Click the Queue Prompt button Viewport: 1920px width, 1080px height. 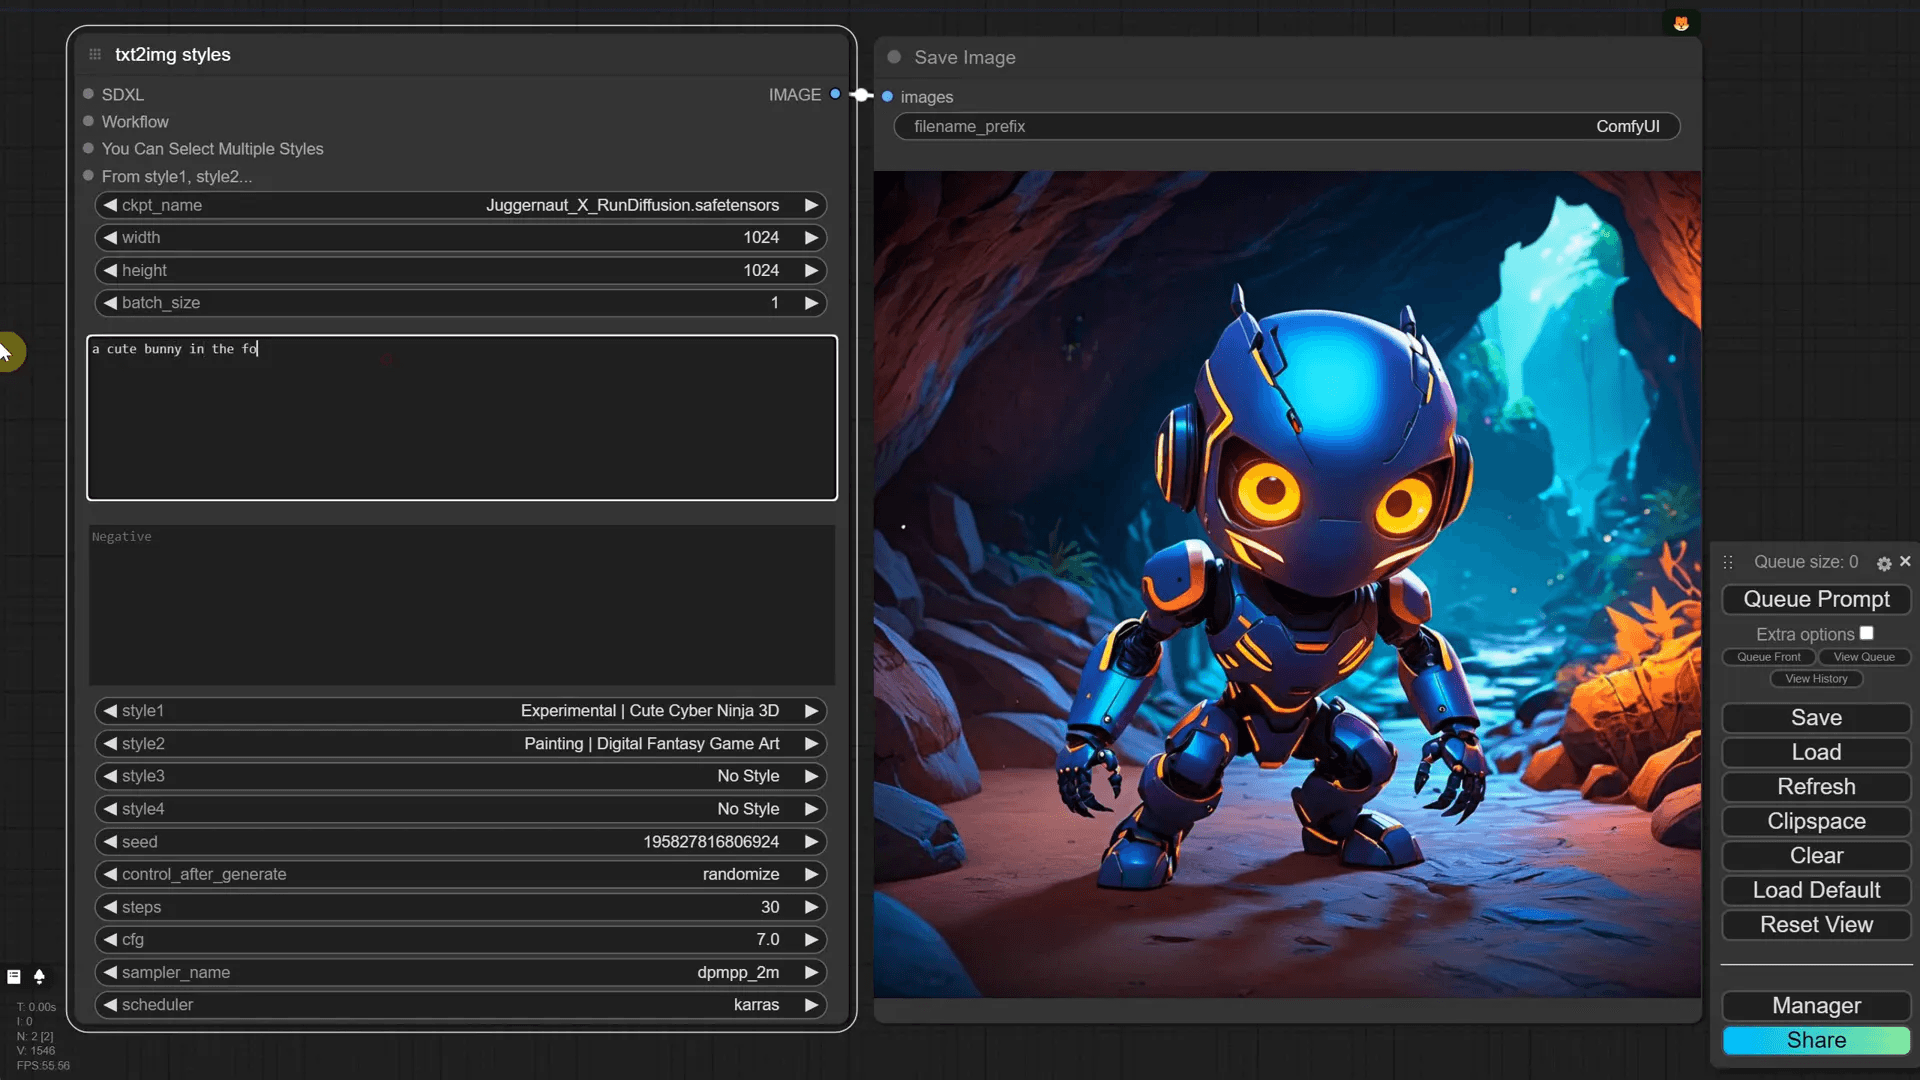1816,599
